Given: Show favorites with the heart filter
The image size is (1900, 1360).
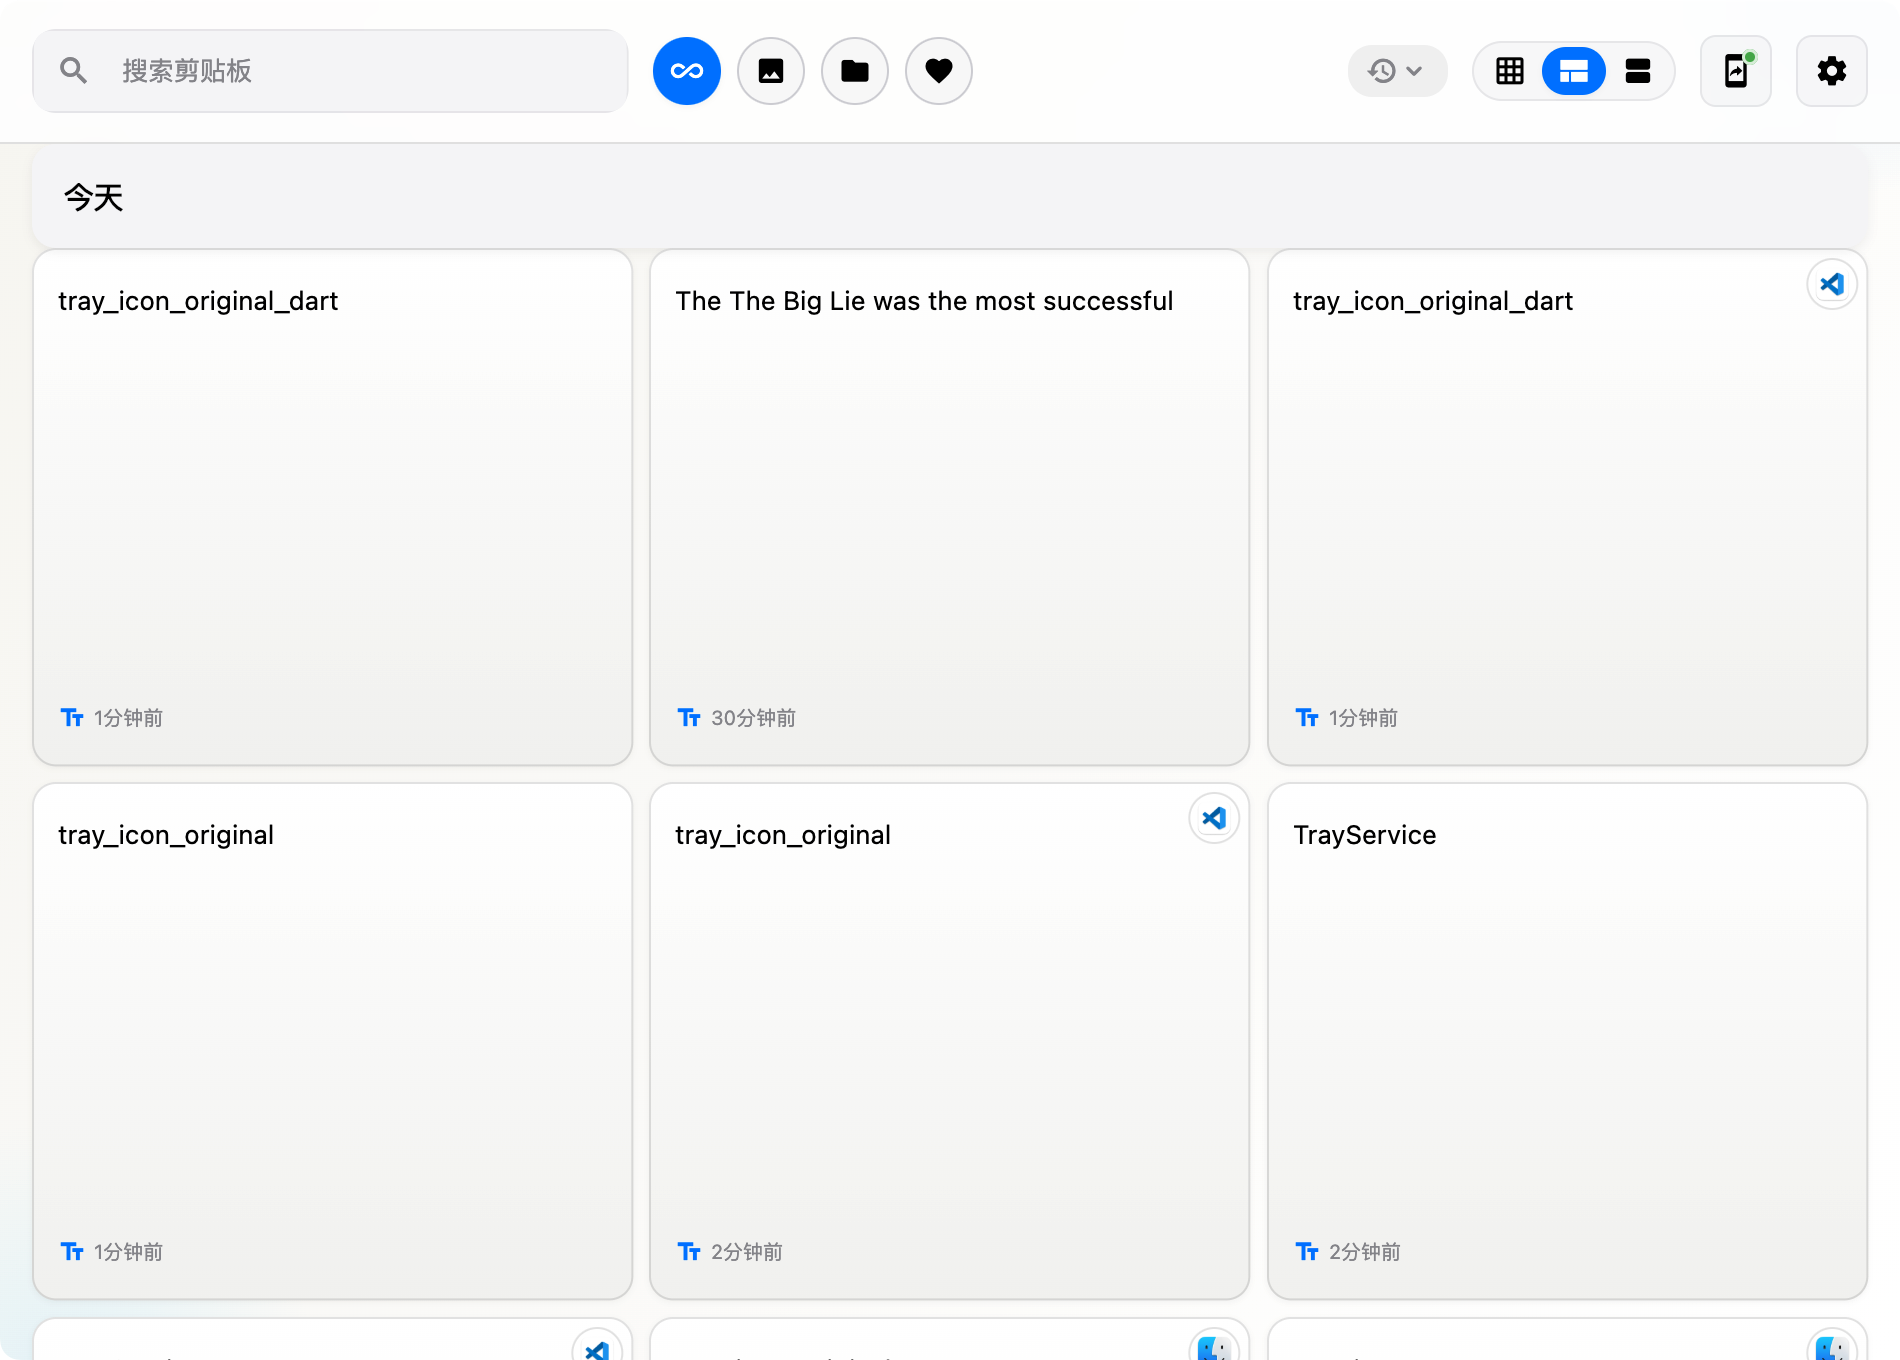Looking at the screenshot, I should (x=939, y=71).
